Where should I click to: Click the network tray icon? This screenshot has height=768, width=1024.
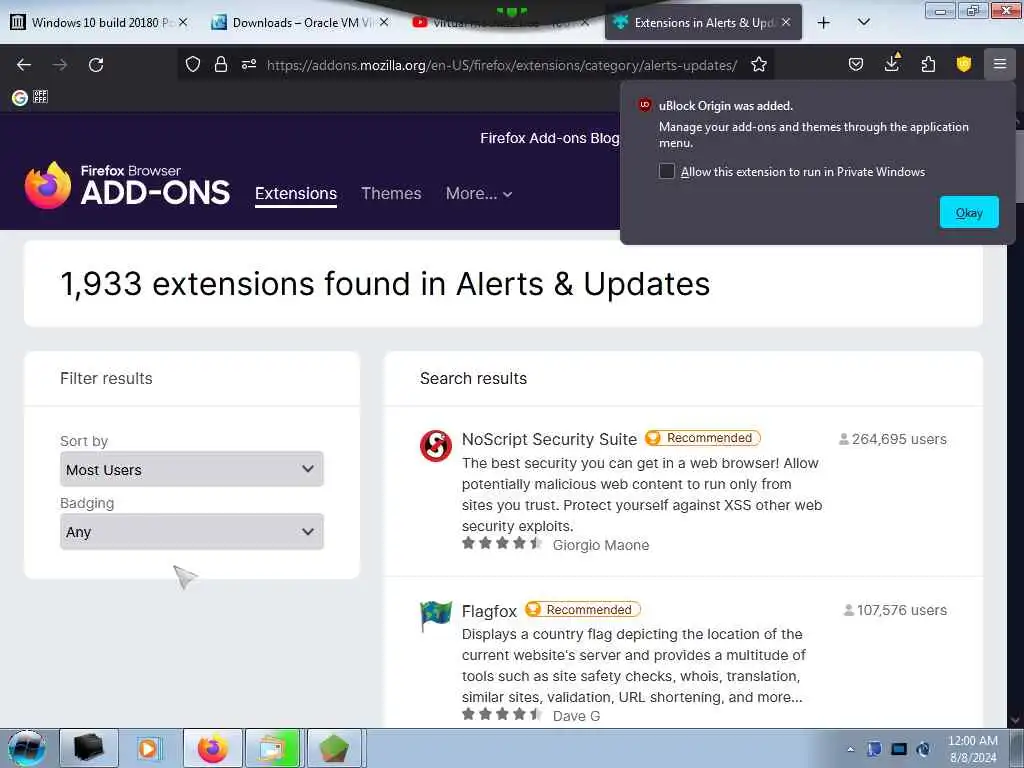[899, 749]
